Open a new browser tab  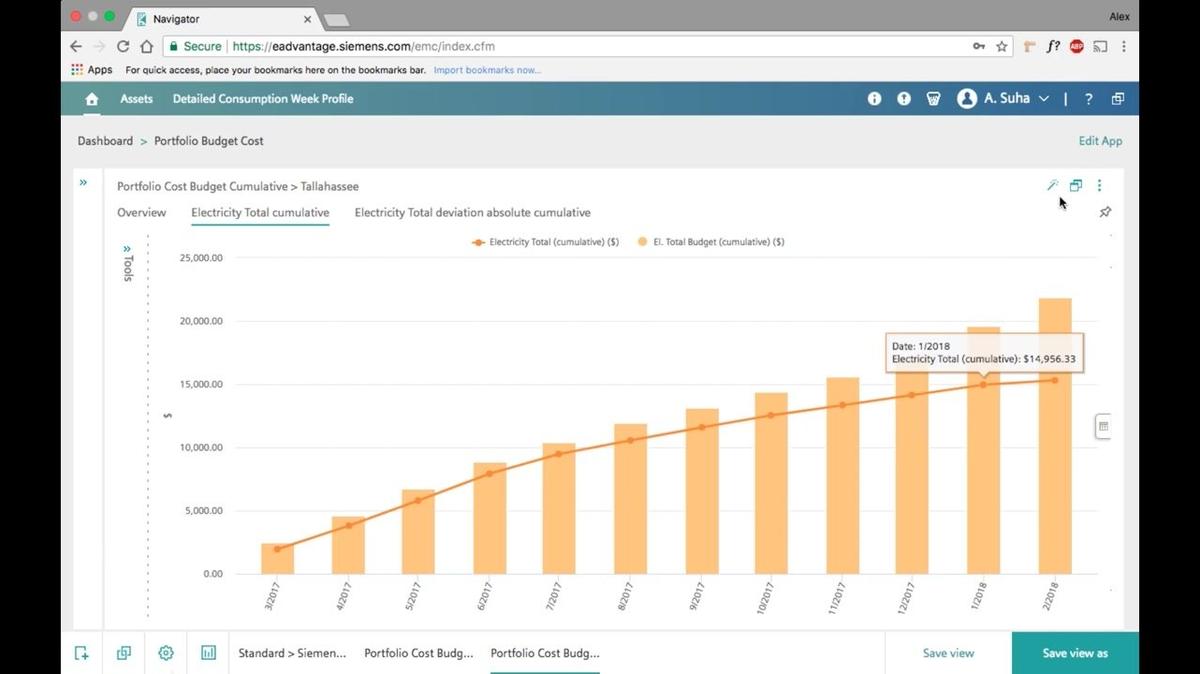click(336, 20)
